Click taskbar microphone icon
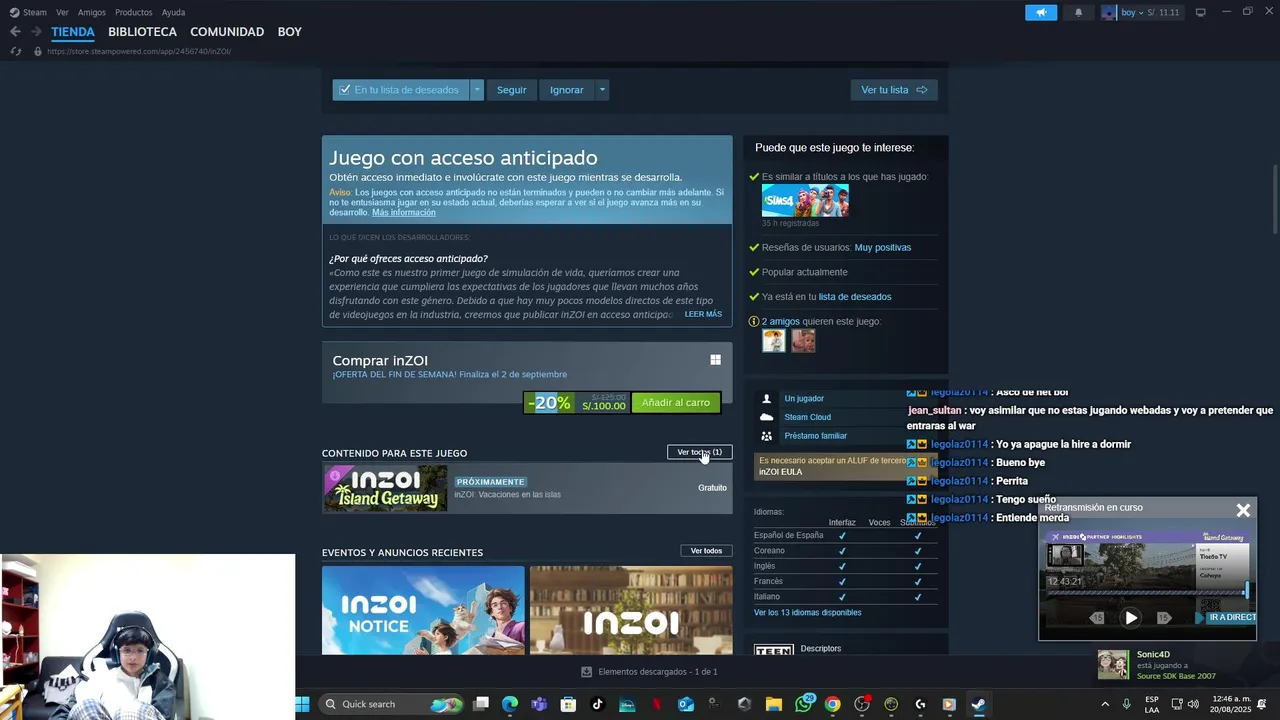 [x=1127, y=704]
